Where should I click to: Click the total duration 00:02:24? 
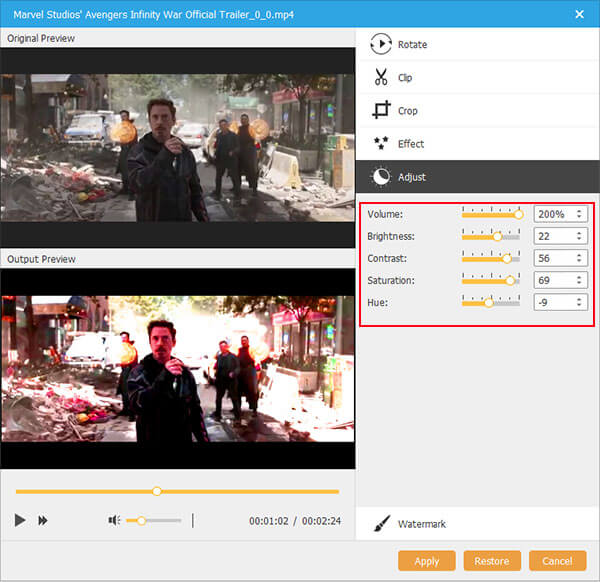click(x=321, y=521)
